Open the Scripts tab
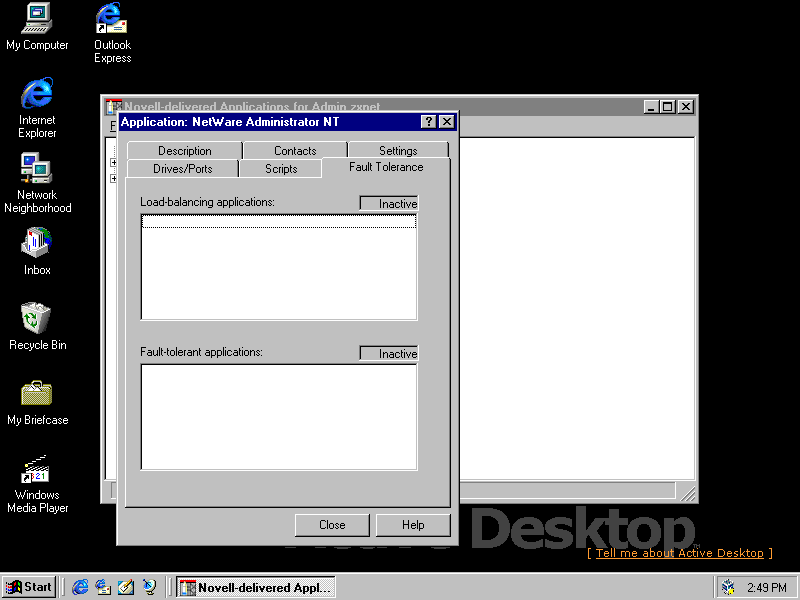 point(281,169)
